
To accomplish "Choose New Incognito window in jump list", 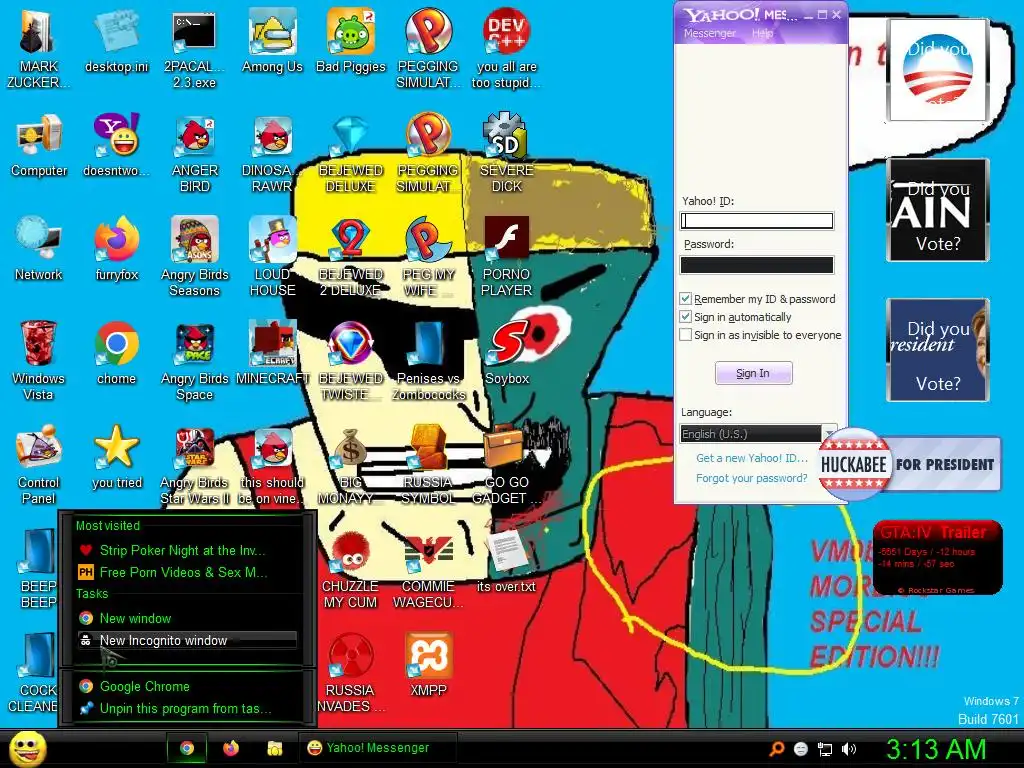I will click(x=187, y=641).
